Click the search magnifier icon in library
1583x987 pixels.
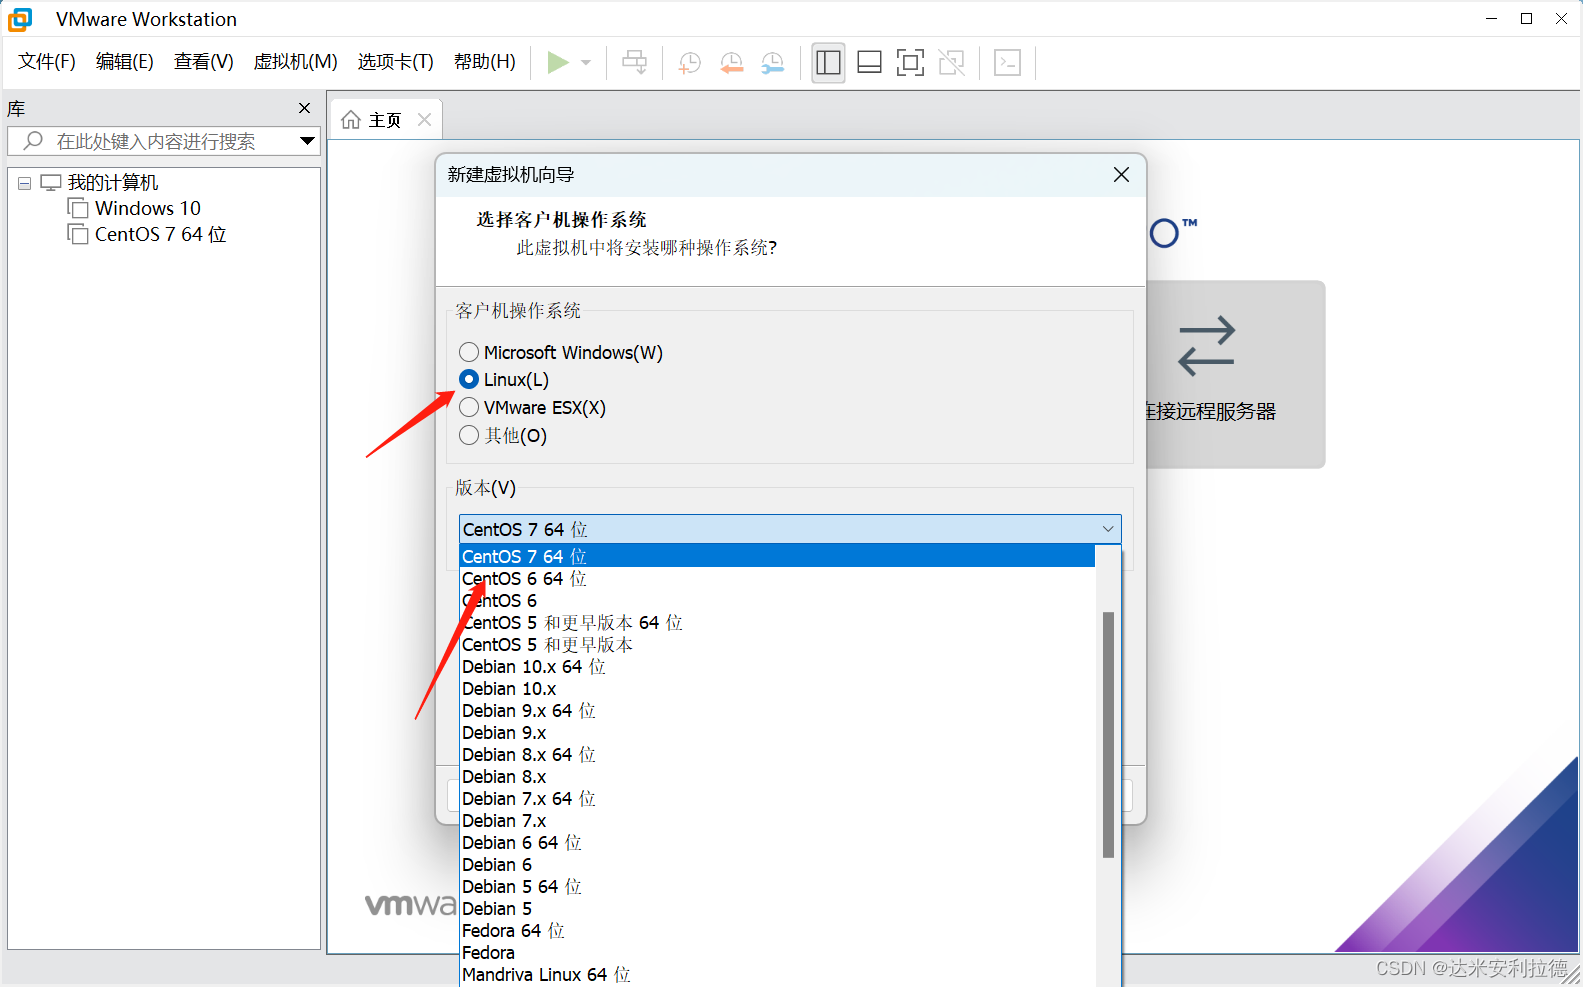[x=33, y=141]
